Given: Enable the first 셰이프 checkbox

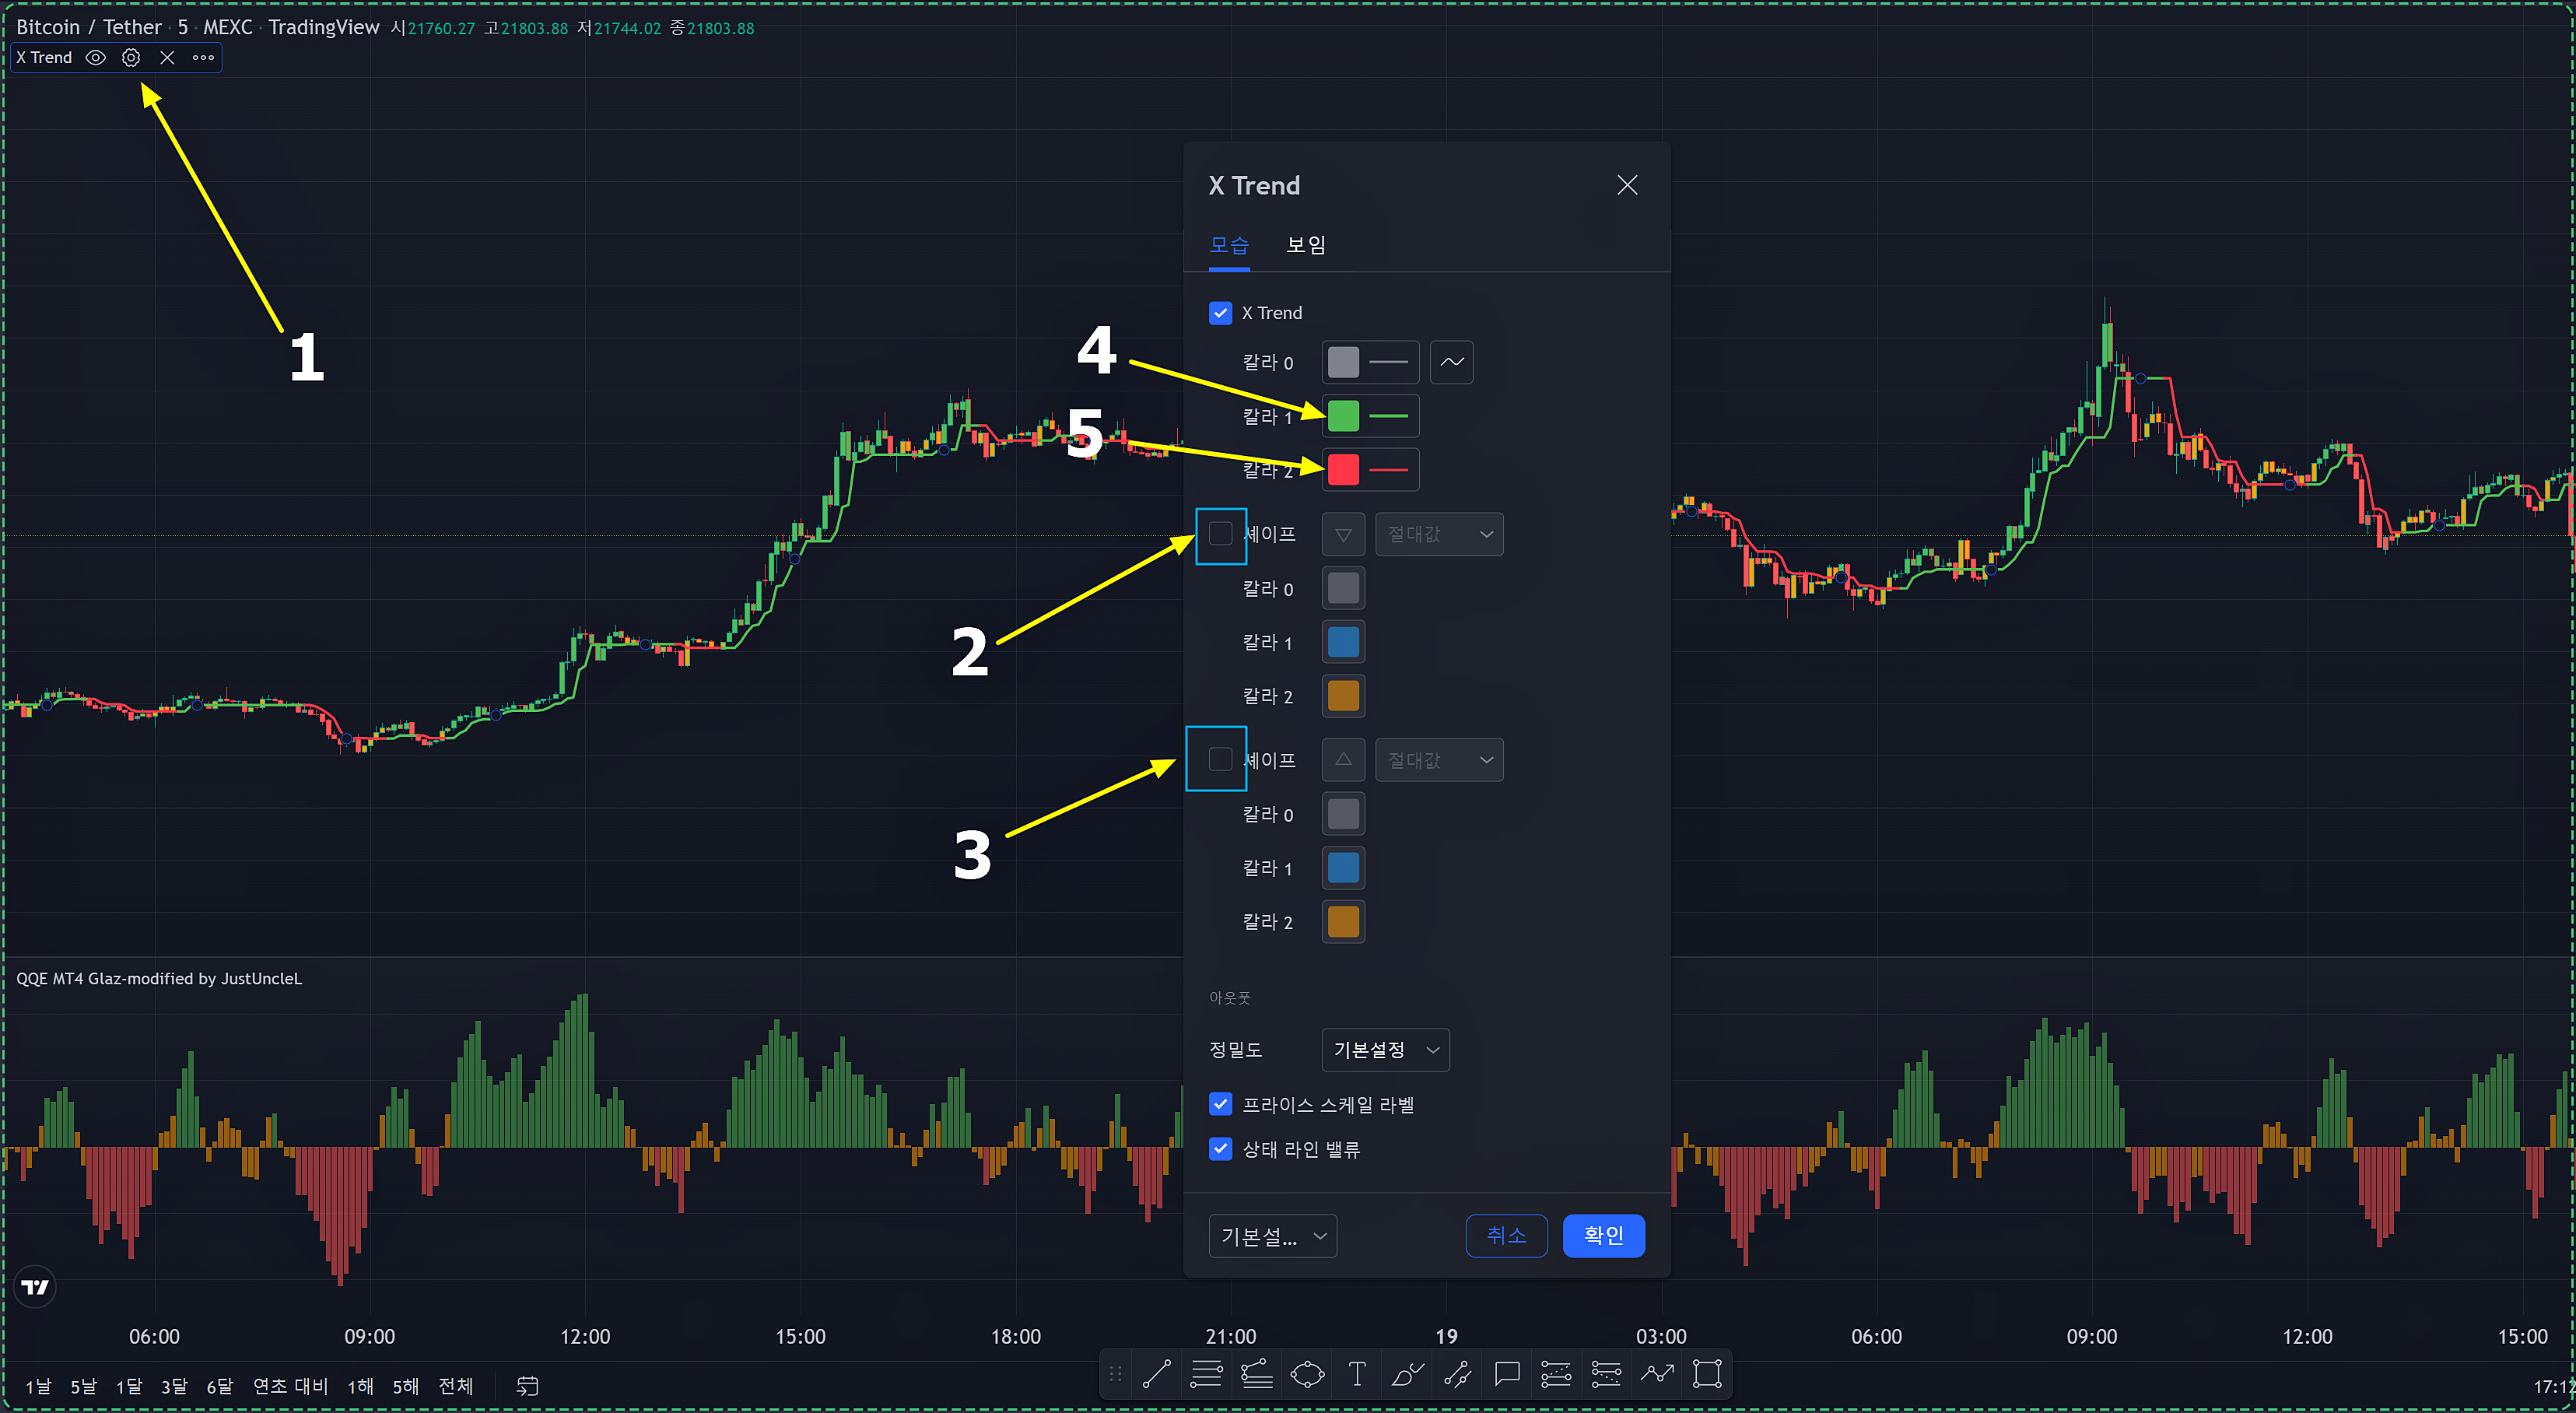Looking at the screenshot, I should [1220, 534].
